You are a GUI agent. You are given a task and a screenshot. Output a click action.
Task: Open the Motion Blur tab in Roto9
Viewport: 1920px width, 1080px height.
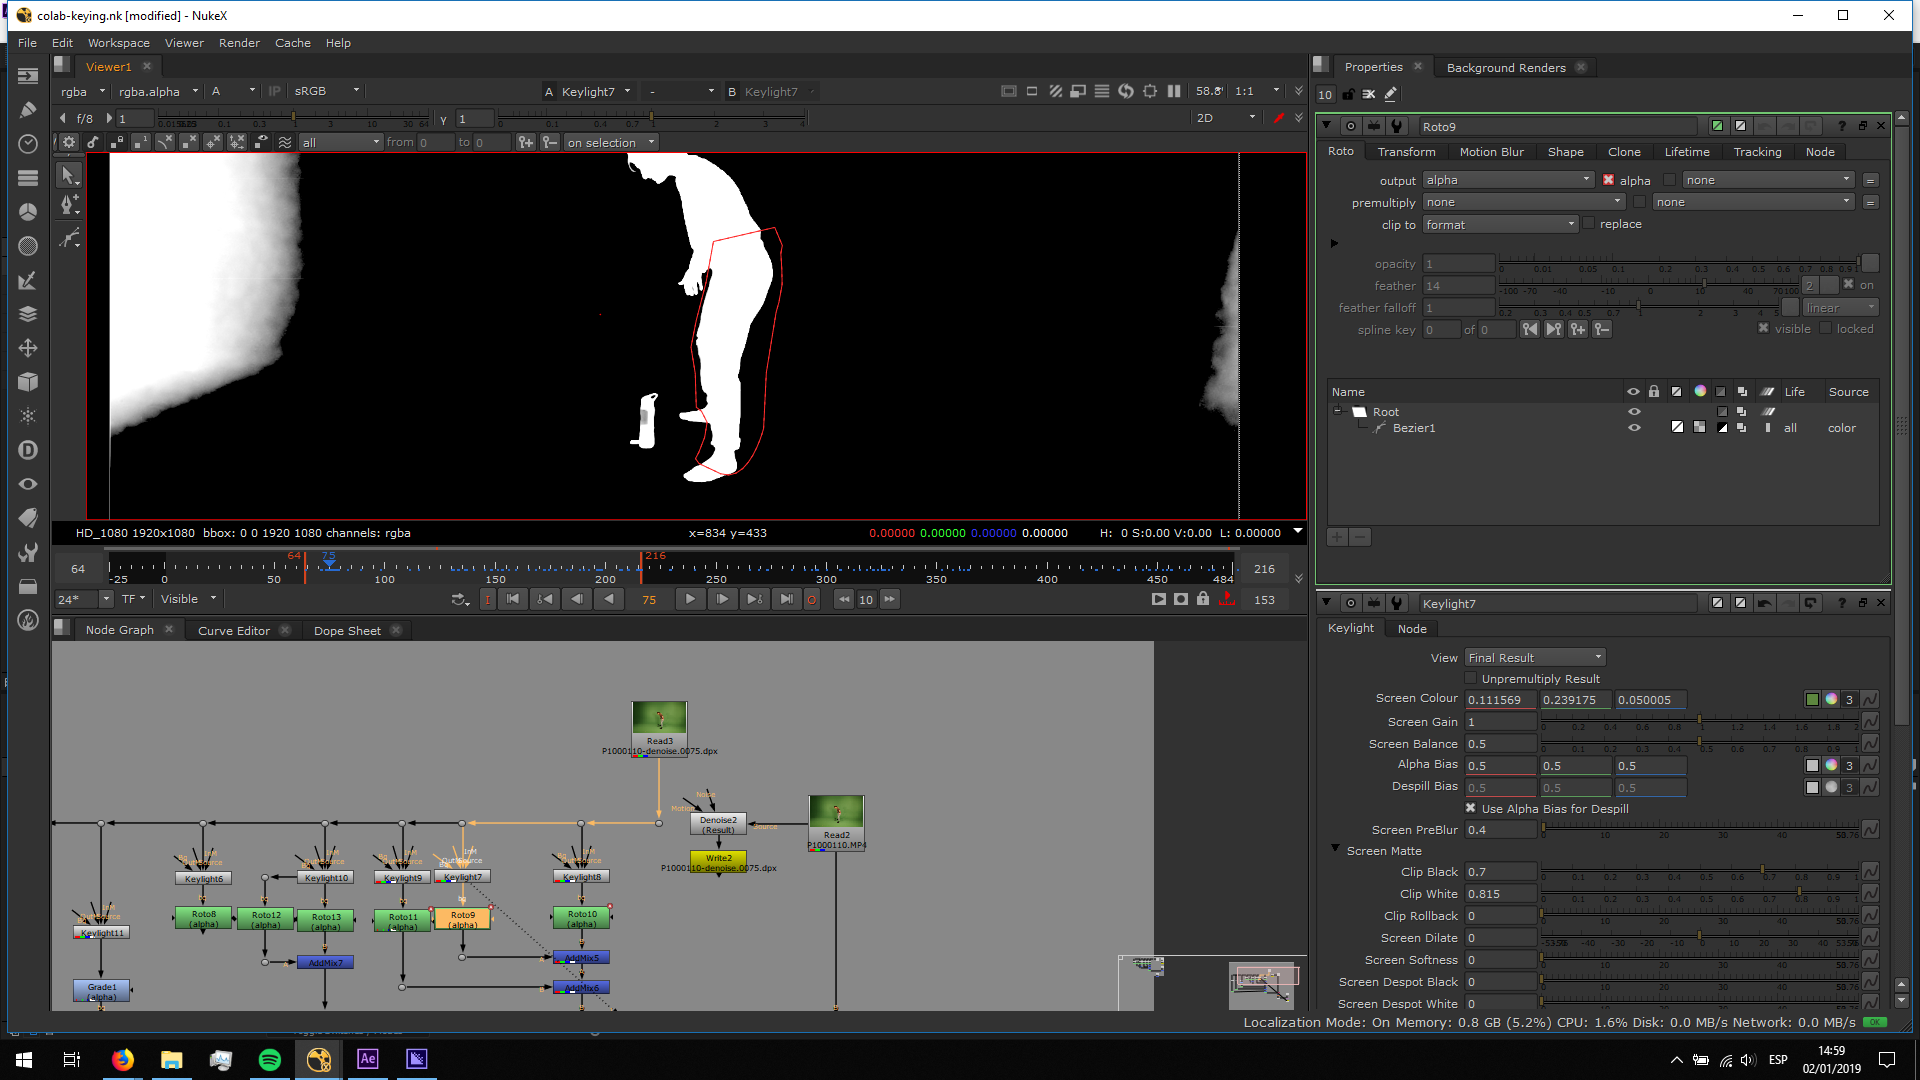coord(1491,152)
